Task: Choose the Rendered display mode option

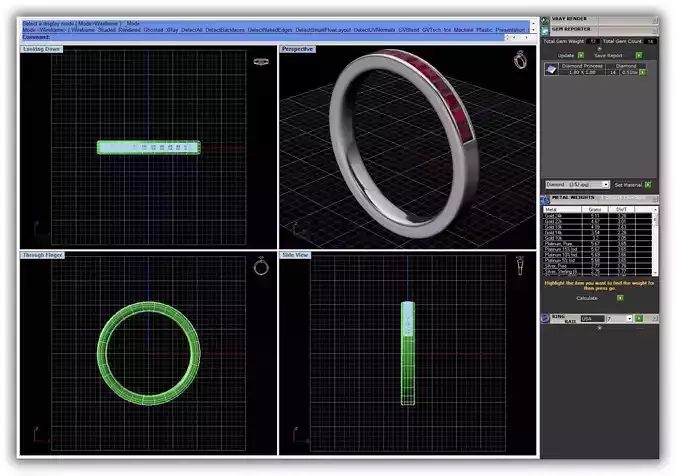Action: (129, 30)
